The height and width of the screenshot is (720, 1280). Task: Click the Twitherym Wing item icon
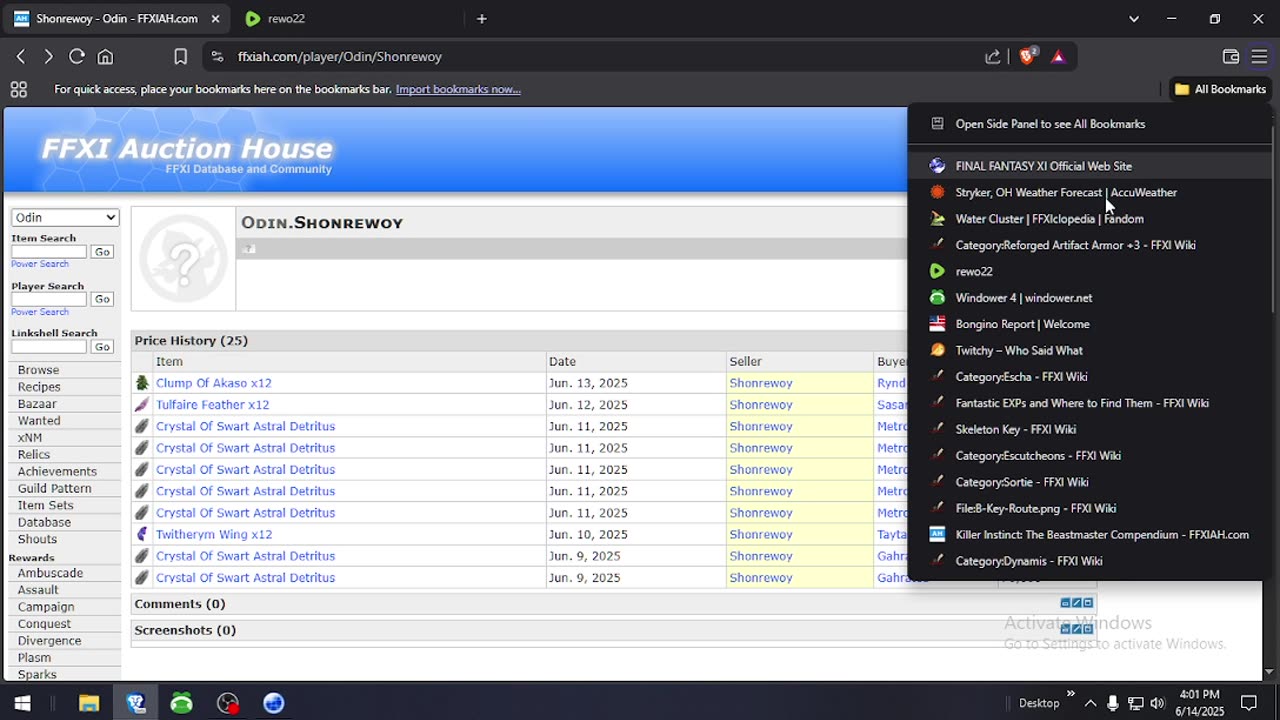142,535
